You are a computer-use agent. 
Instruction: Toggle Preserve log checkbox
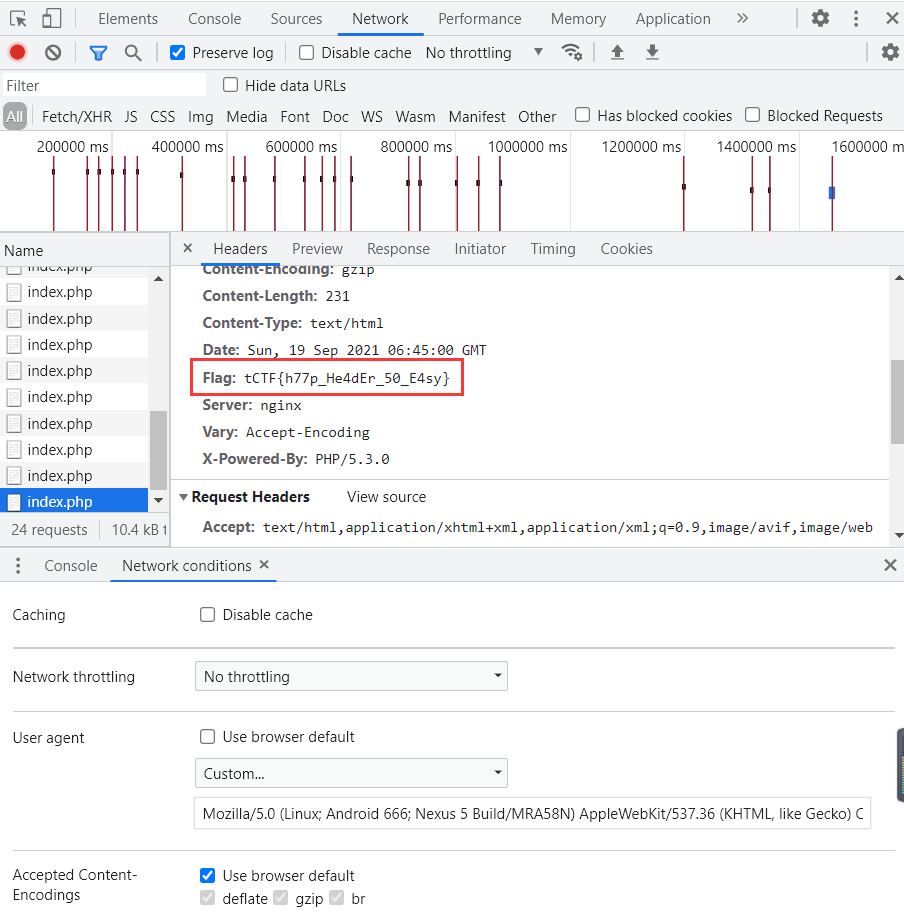point(177,53)
